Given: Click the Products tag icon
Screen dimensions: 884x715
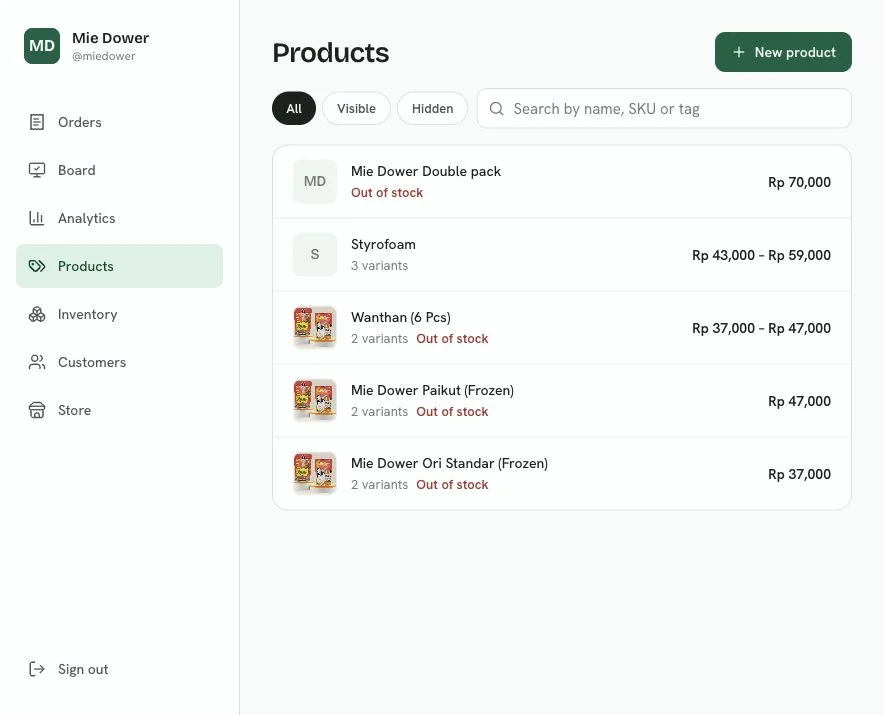Looking at the screenshot, I should [37, 266].
